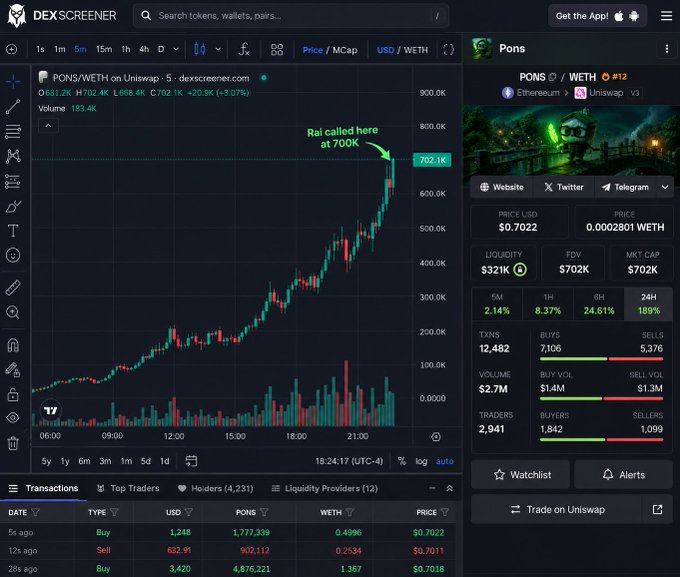Open the hamburger main menu
Viewport: 680px width, 577px height.
[667, 16]
